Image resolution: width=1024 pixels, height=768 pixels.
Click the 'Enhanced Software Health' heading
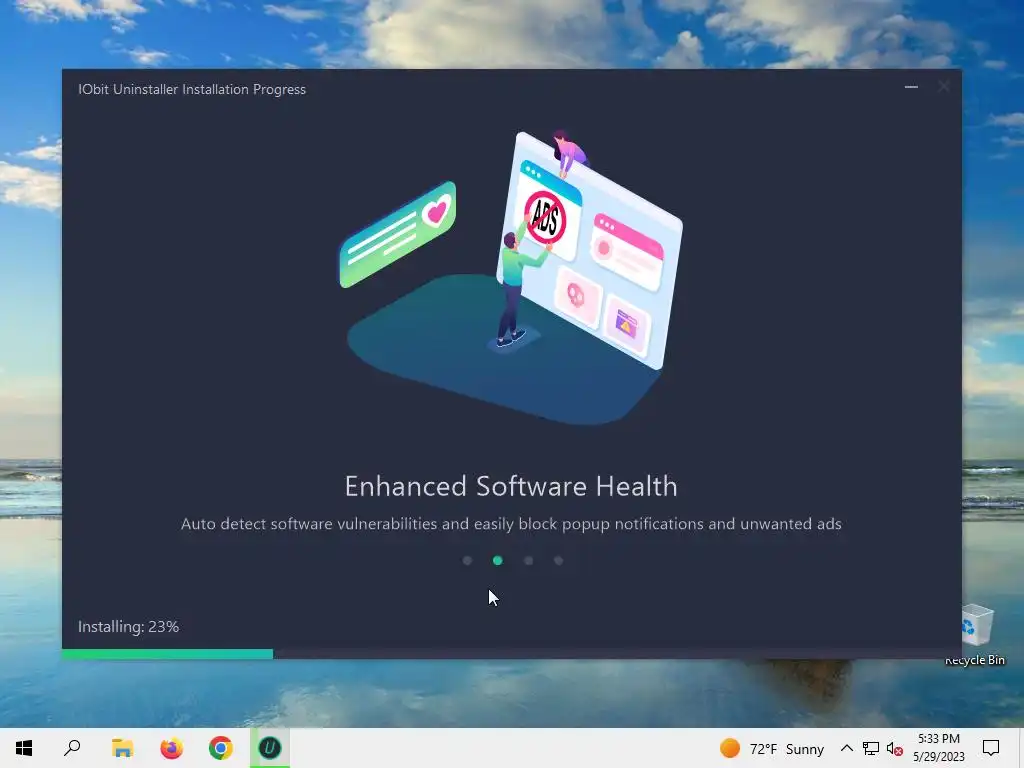(511, 487)
